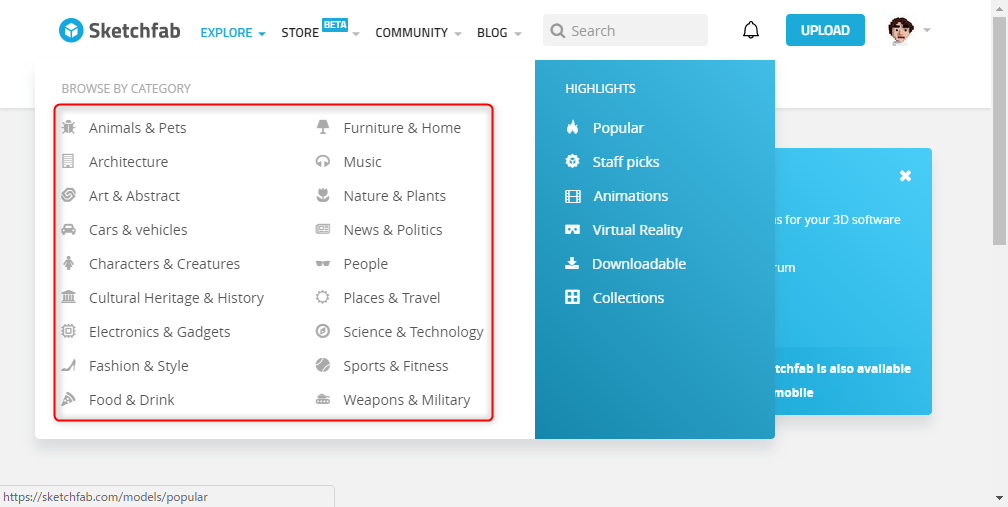Open the COMMUNITY menu label
This screenshot has width=1008, height=507.
point(411,32)
